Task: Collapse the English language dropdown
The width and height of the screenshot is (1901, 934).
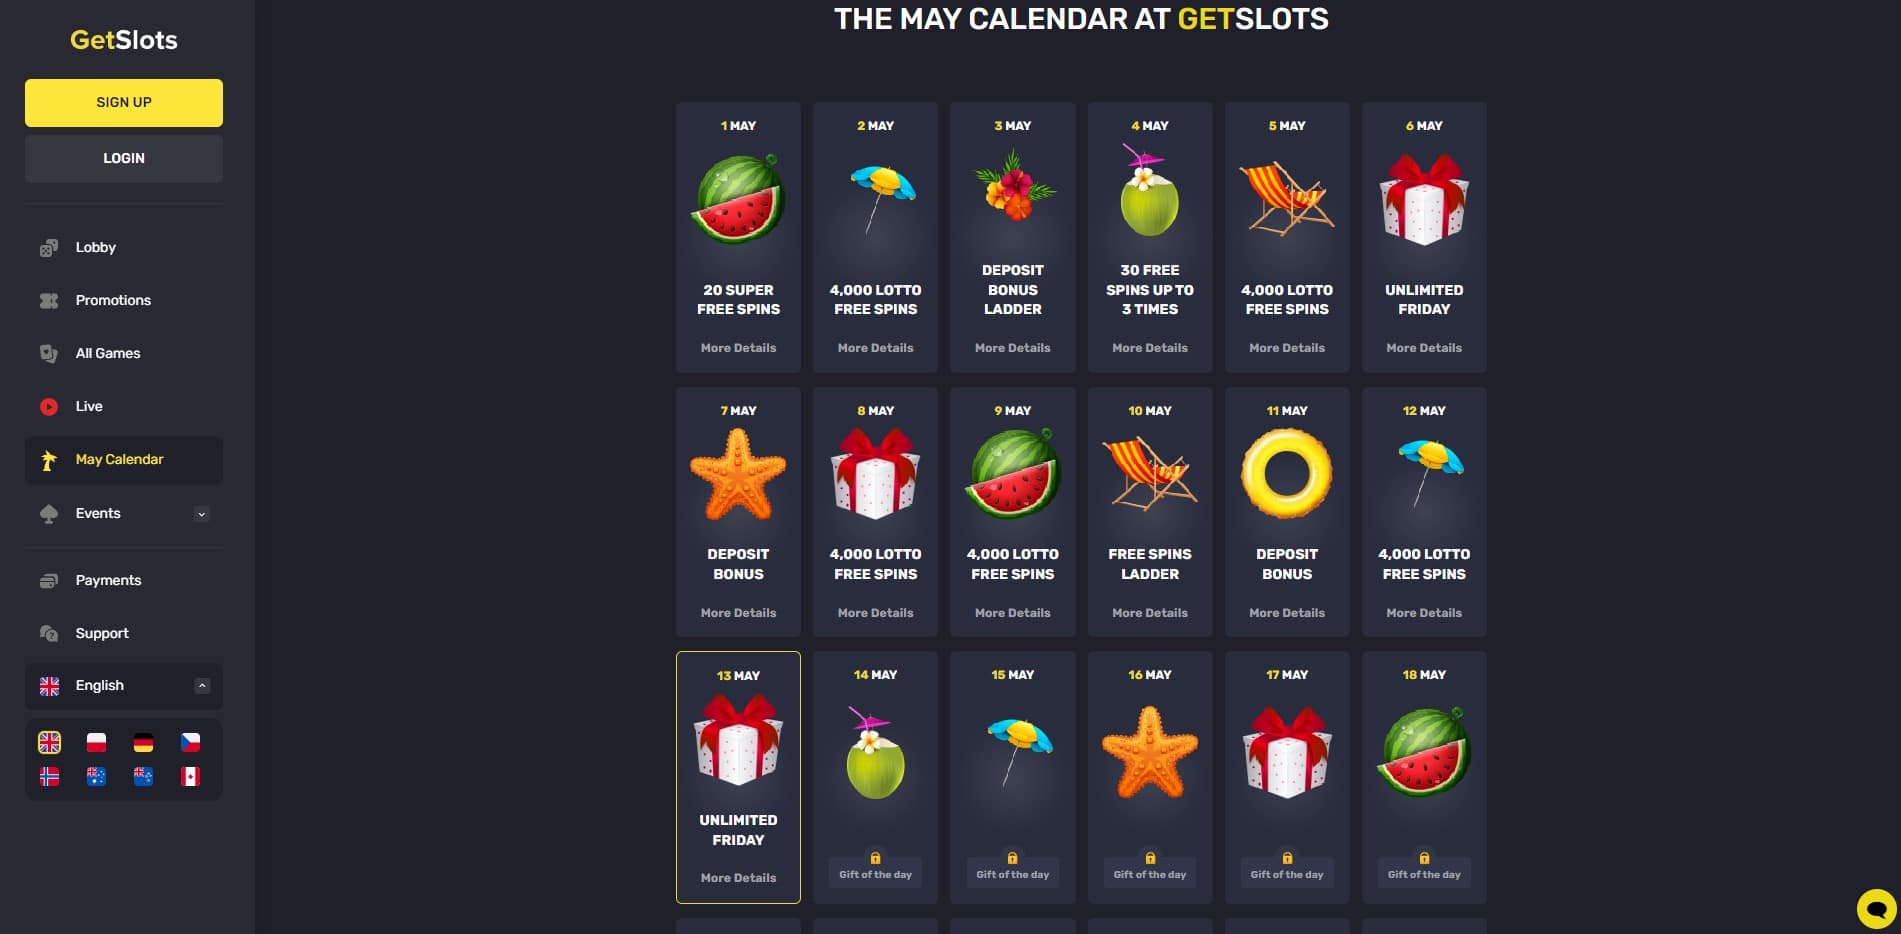Action: click(202, 686)
